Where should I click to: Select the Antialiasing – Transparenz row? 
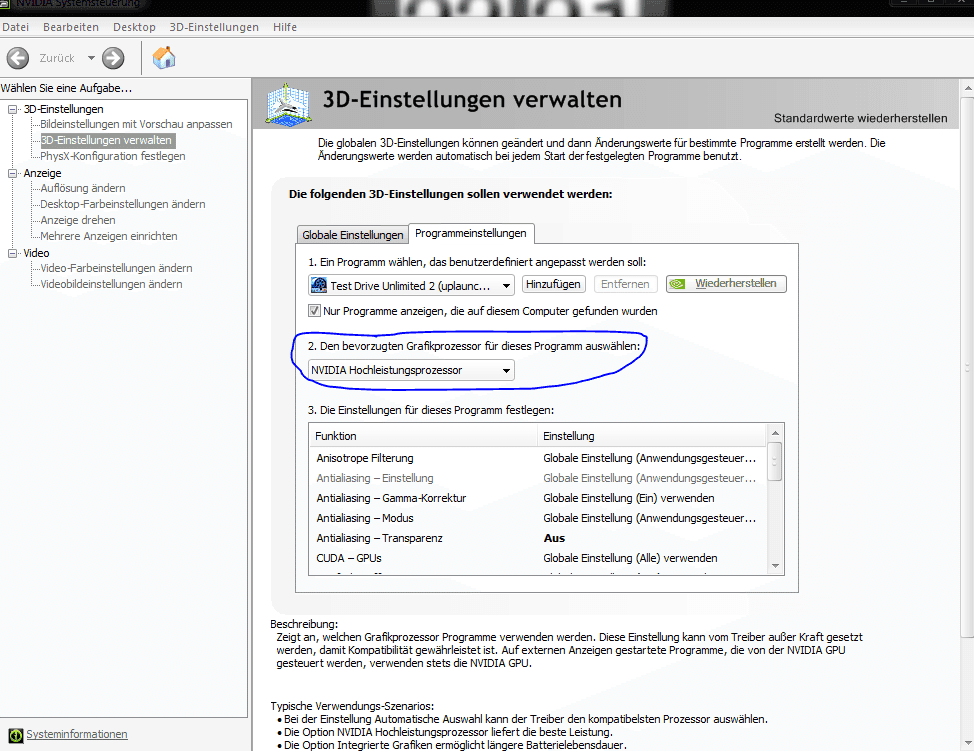pos(537,538)
